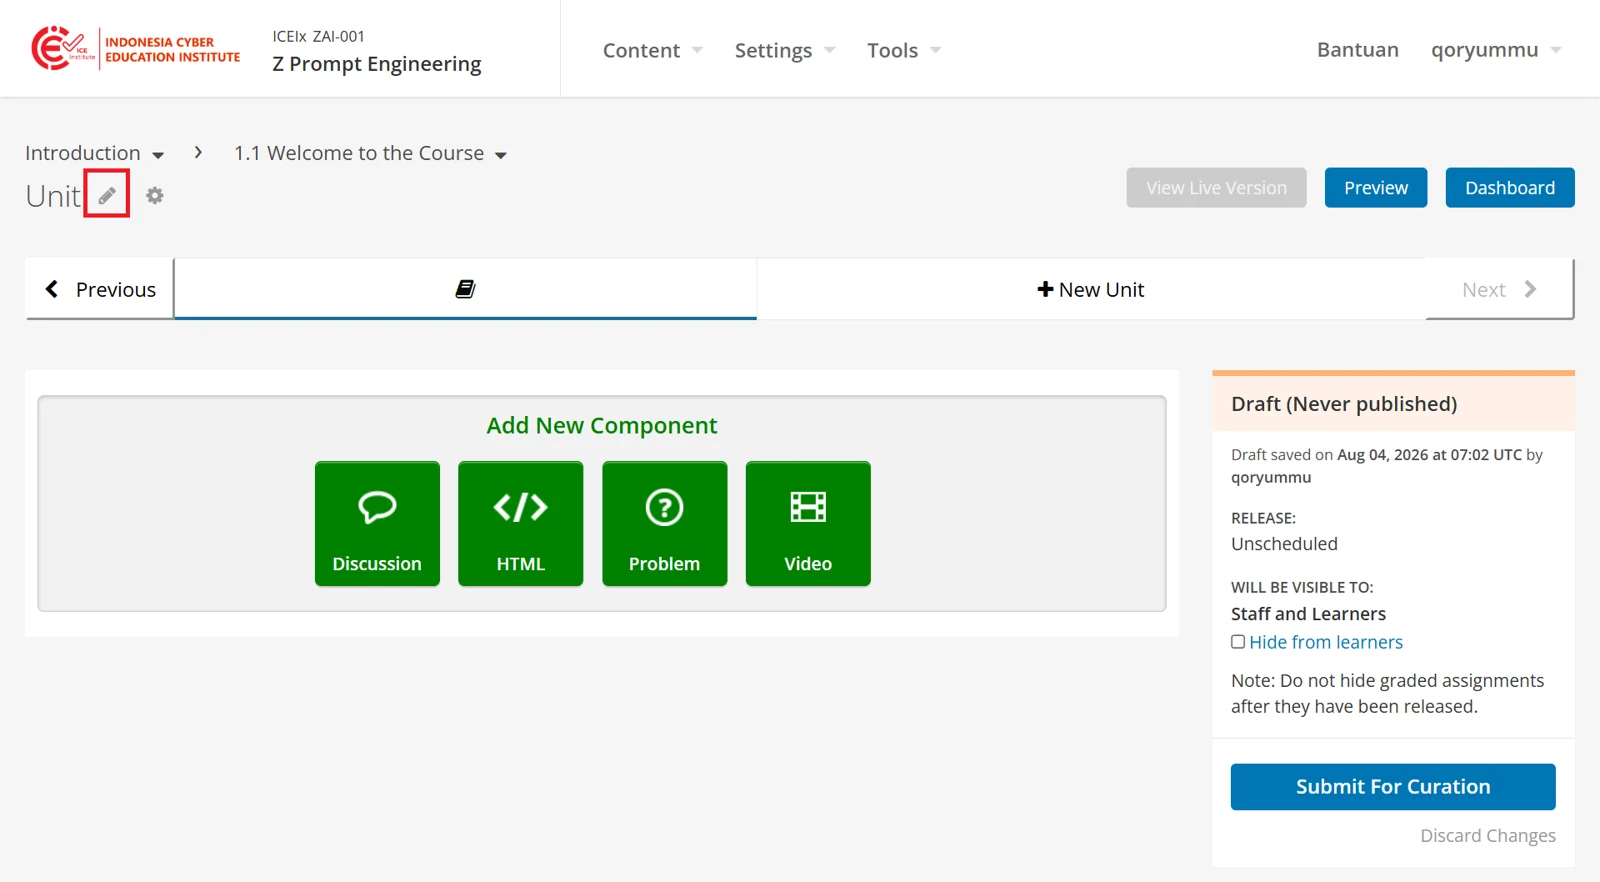Screen dimensions: 1600x882
Task: Go to the Previous unit
Action: (x=100, y=289)
